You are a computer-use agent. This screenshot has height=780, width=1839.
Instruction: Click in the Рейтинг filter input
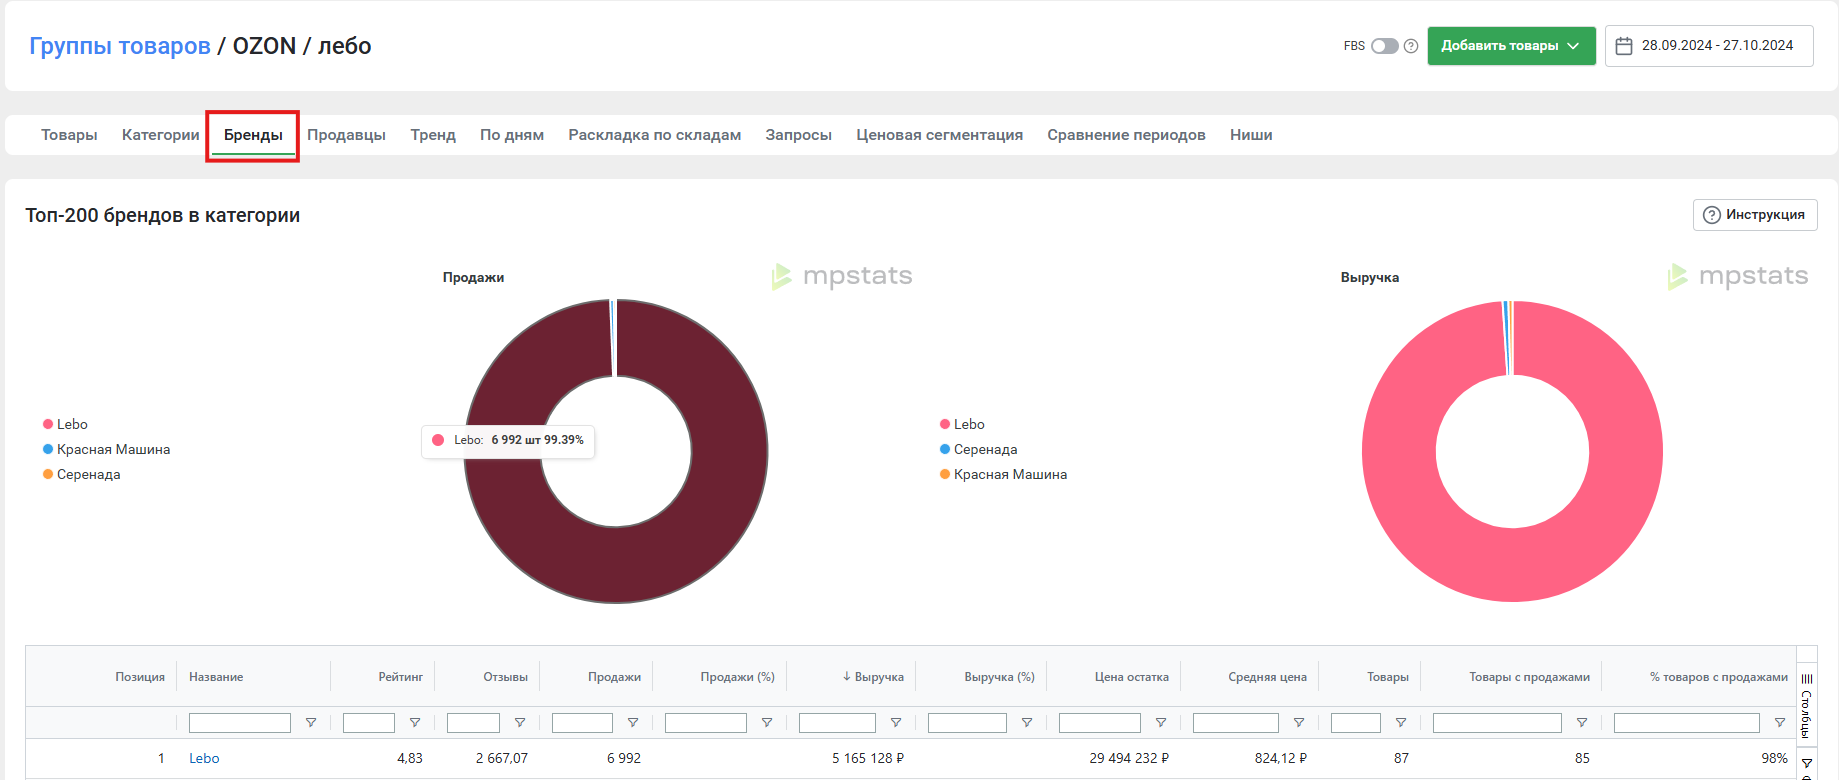369,723
